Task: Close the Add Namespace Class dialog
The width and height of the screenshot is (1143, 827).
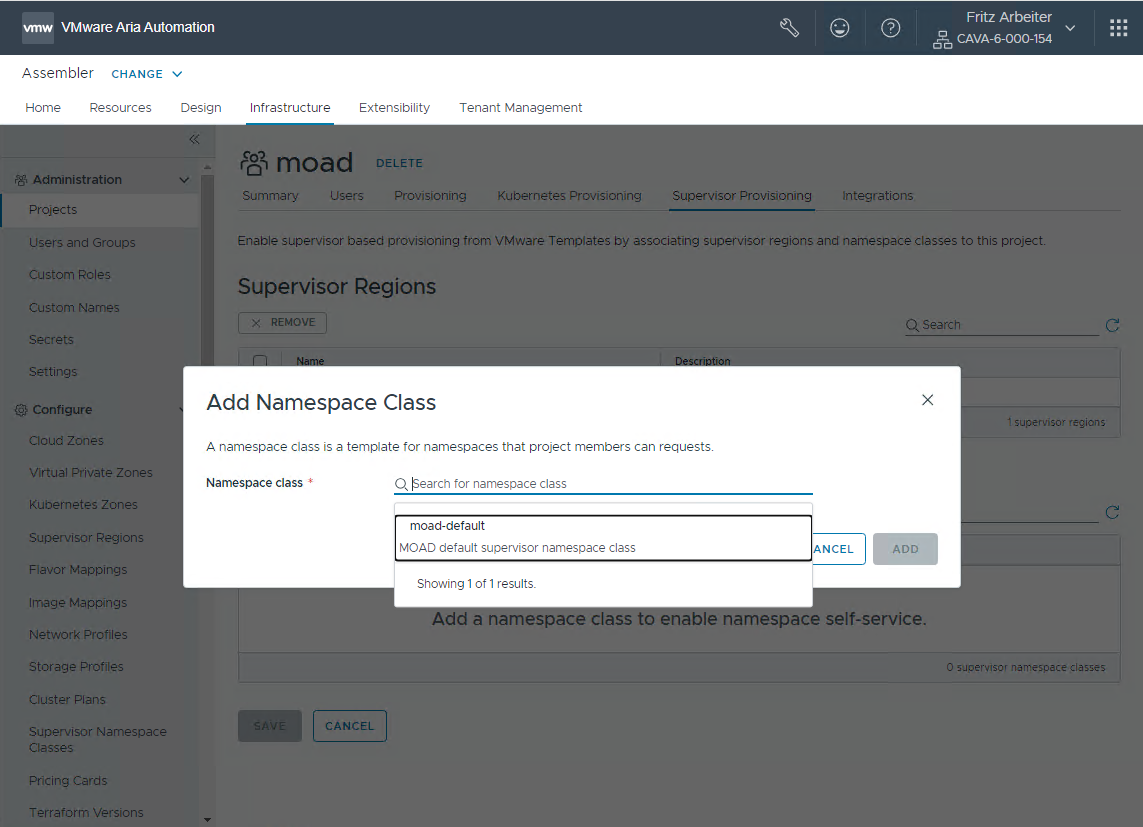Action: tap(927, 400)
